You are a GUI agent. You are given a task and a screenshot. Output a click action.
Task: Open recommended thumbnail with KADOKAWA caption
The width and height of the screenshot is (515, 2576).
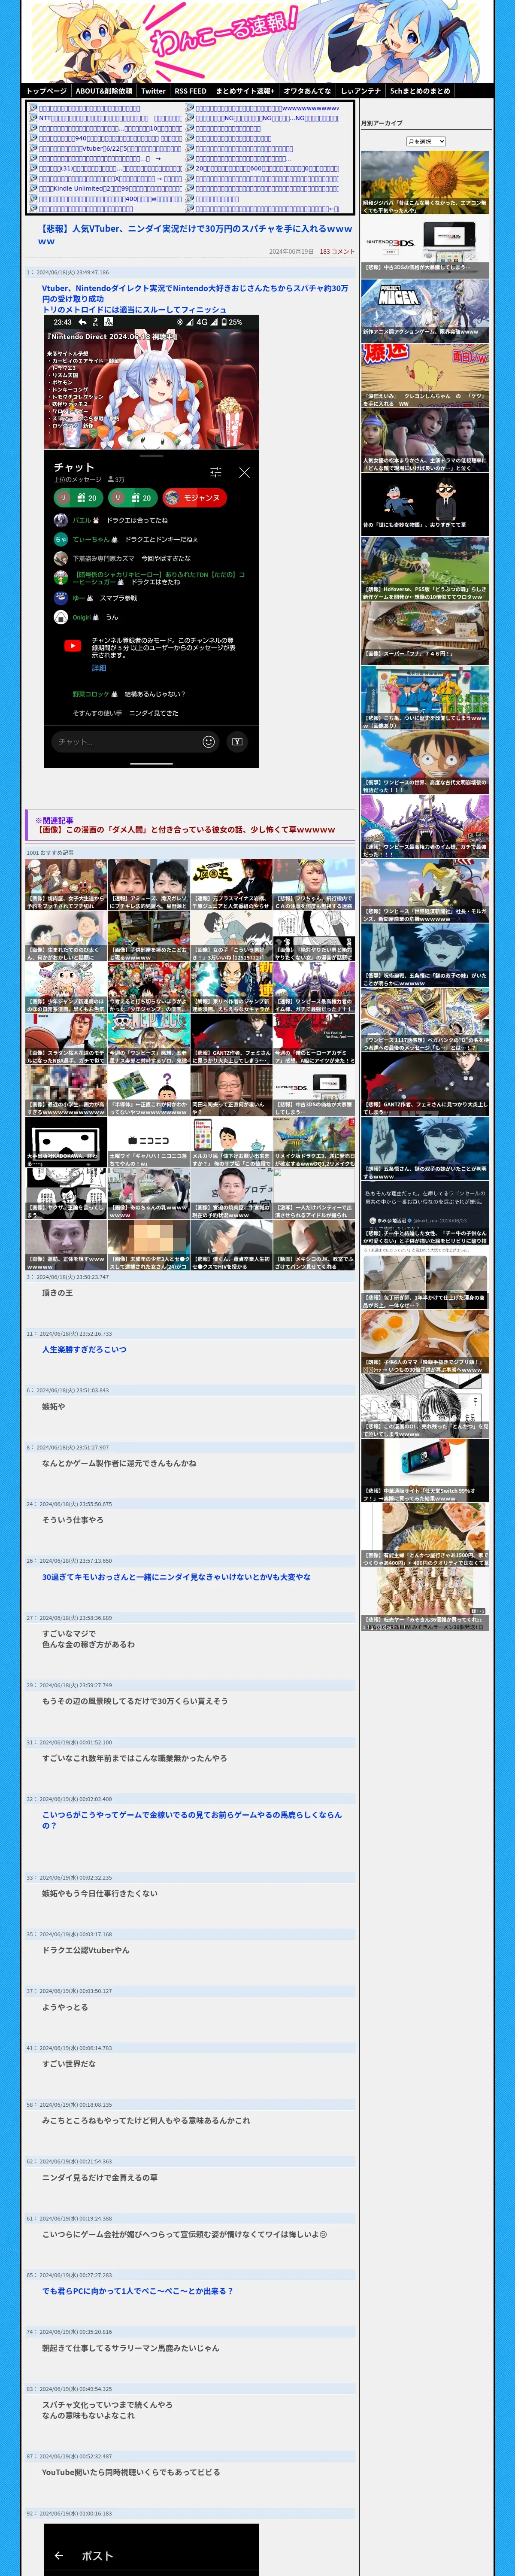[66, 1141]
